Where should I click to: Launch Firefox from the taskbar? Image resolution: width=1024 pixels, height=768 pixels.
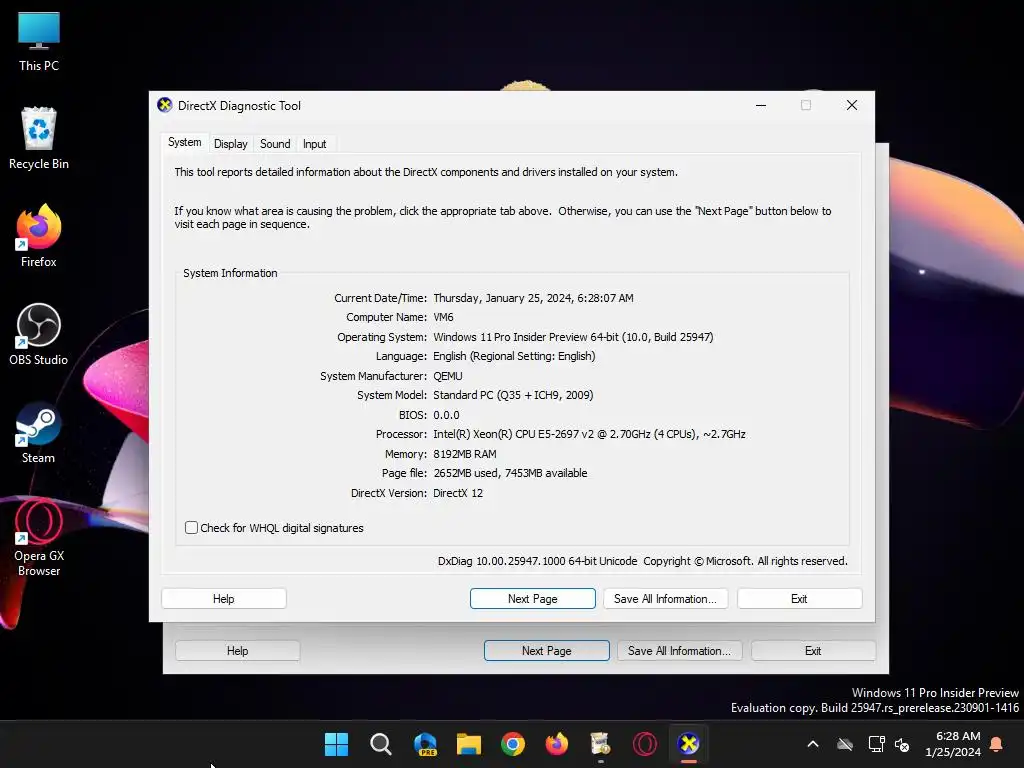coord(556,744)
